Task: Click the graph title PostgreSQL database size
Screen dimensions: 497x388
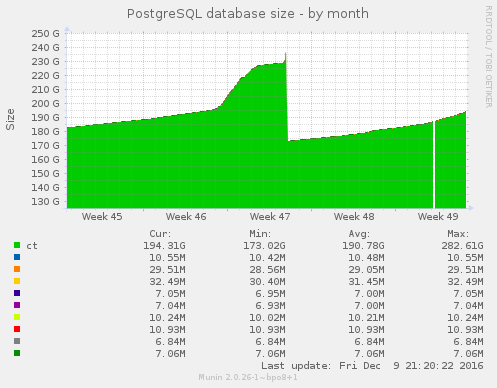Action: pyautogui.click(x=211, y=14)
